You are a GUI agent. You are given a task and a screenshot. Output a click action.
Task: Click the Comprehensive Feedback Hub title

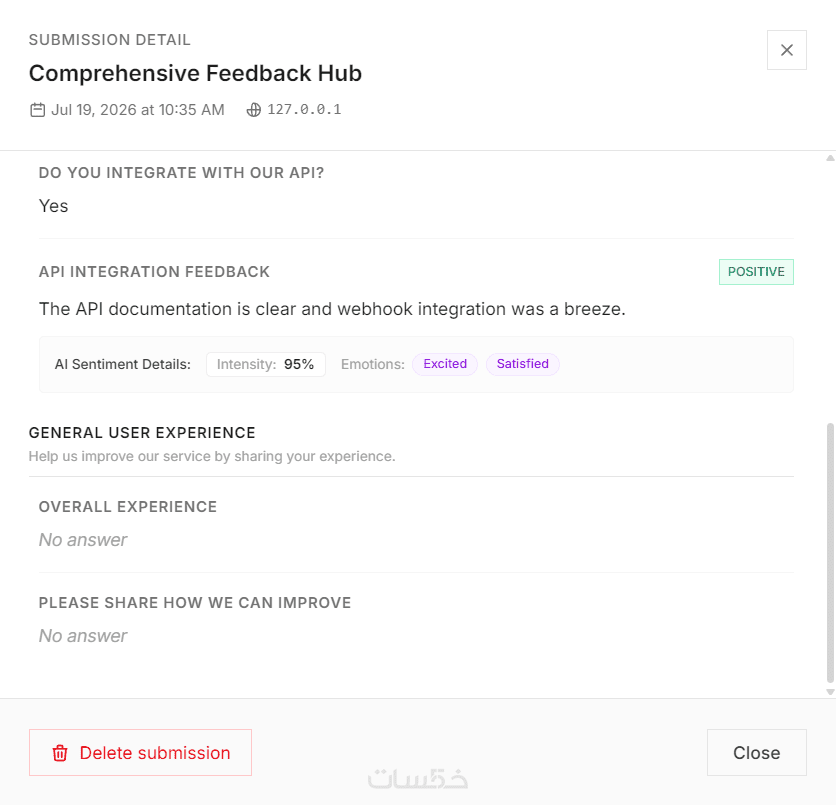pos(195,73)
